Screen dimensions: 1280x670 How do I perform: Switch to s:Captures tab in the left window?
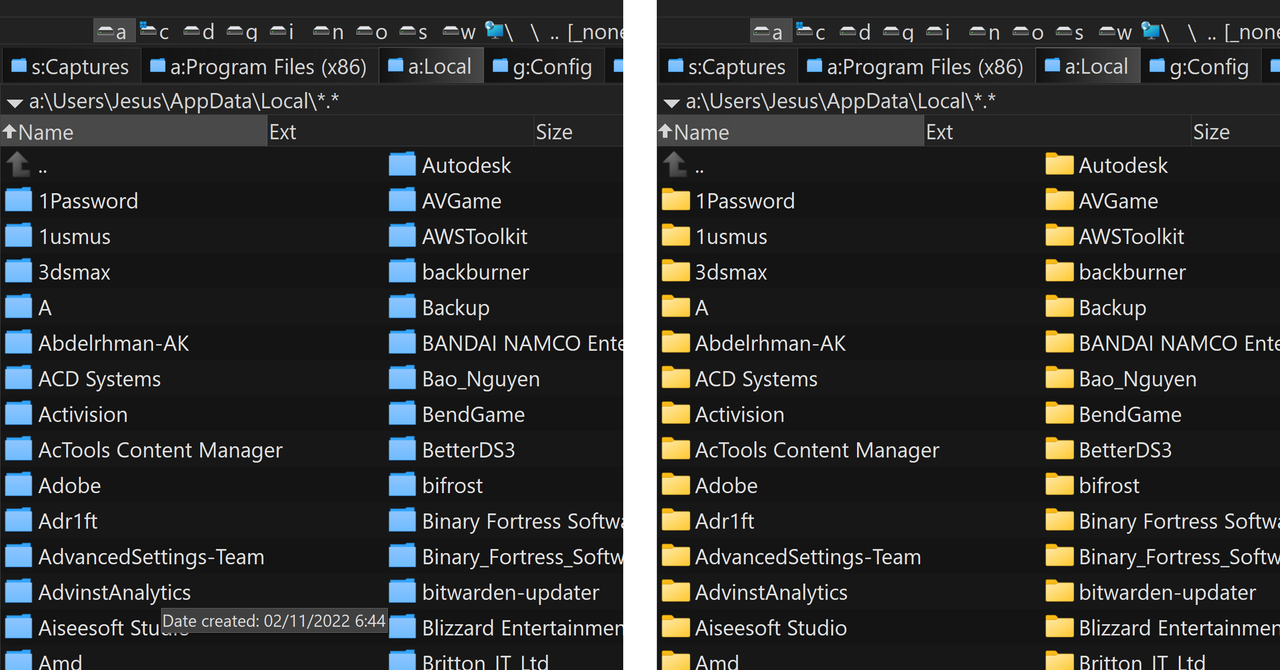(x=70, y=67)
